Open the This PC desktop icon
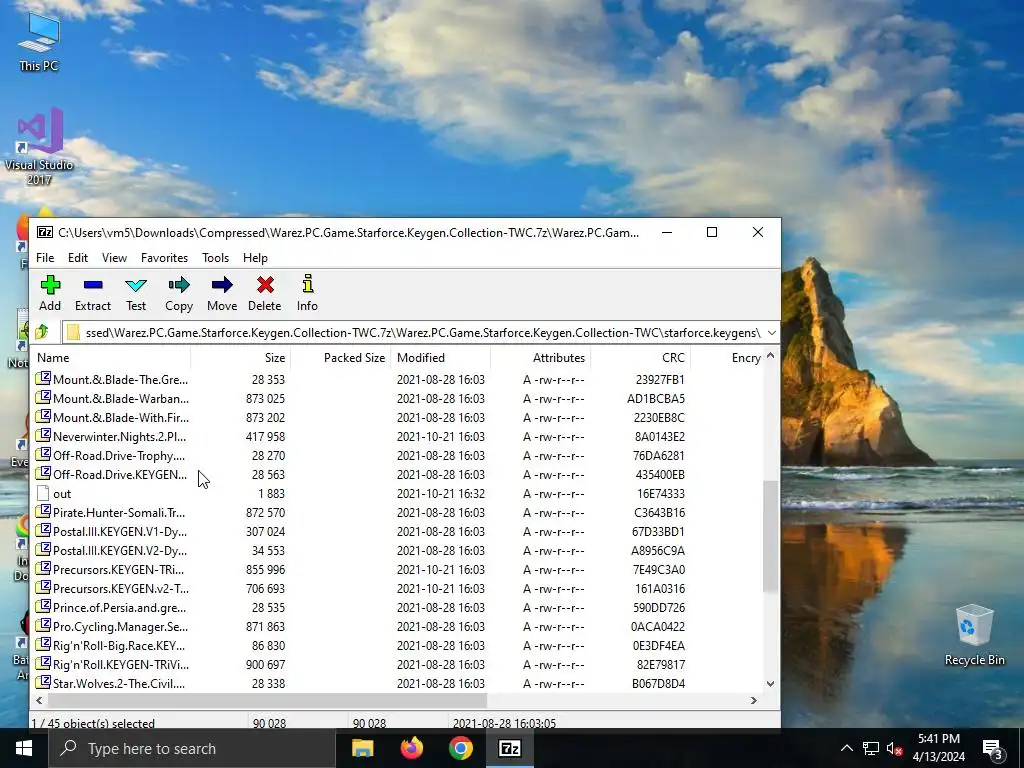 39,42
